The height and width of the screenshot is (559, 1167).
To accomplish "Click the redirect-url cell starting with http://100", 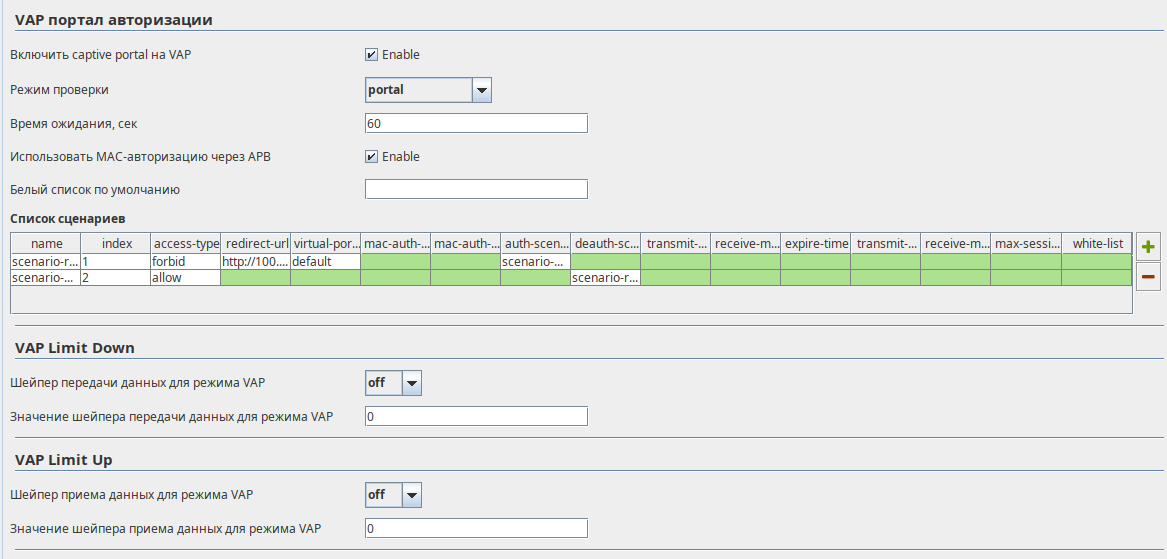I will [255, 262].
